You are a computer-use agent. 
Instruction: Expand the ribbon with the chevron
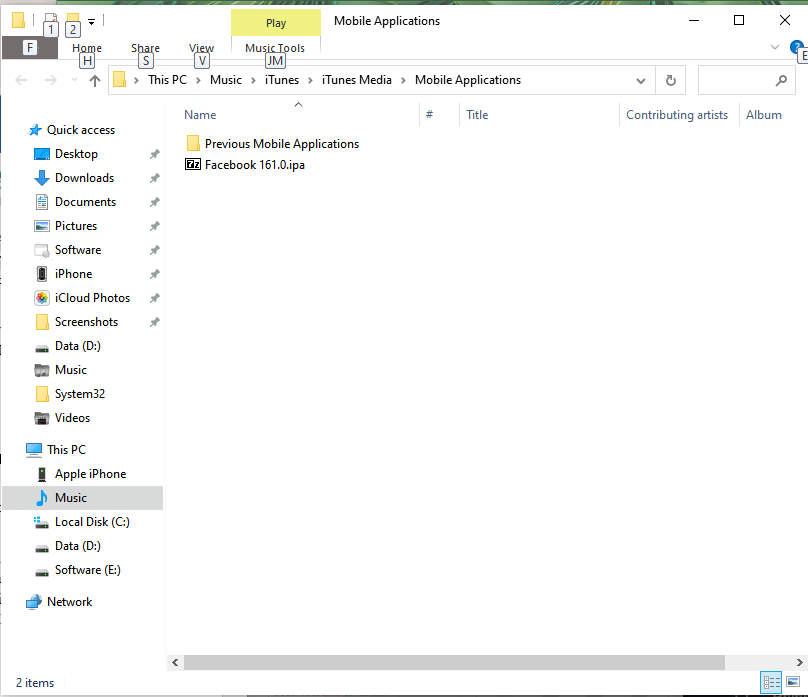pos(775,47)
